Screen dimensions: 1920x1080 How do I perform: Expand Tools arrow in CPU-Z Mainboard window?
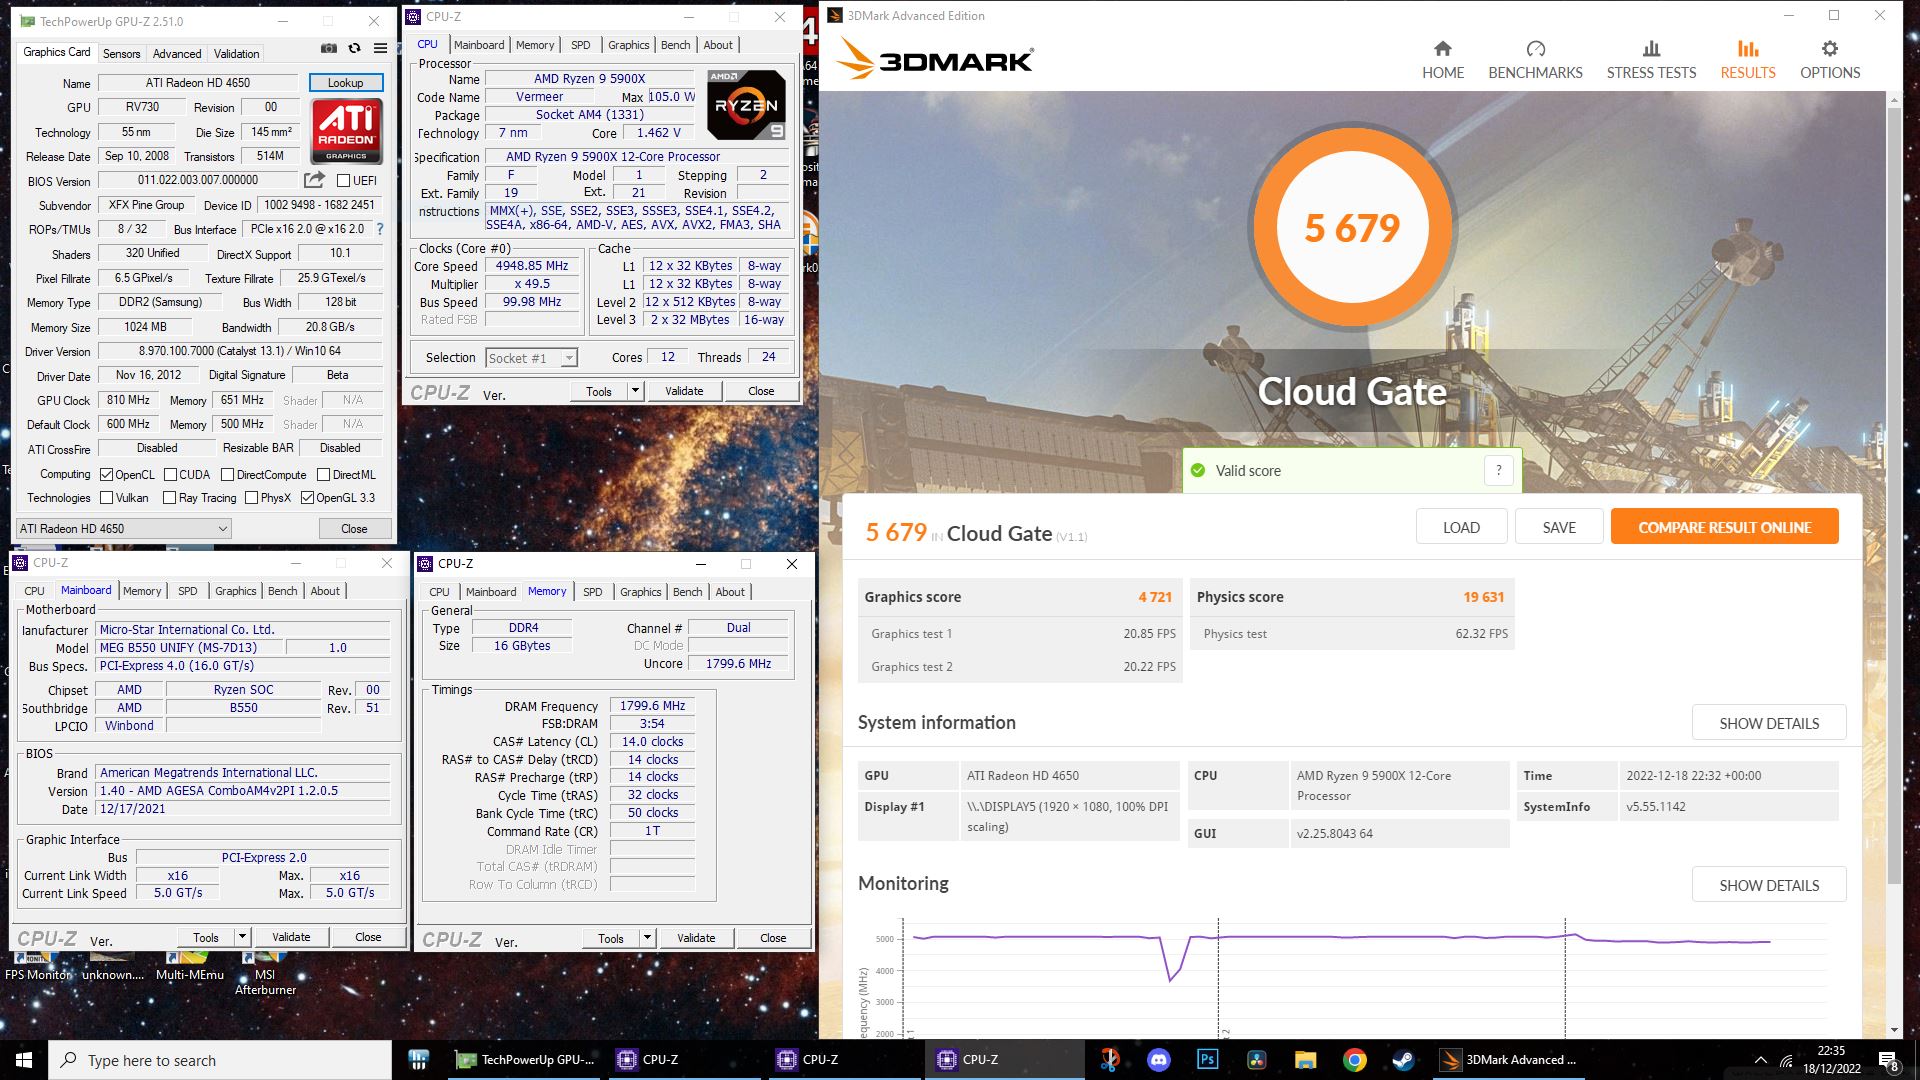tap(242, 937)
